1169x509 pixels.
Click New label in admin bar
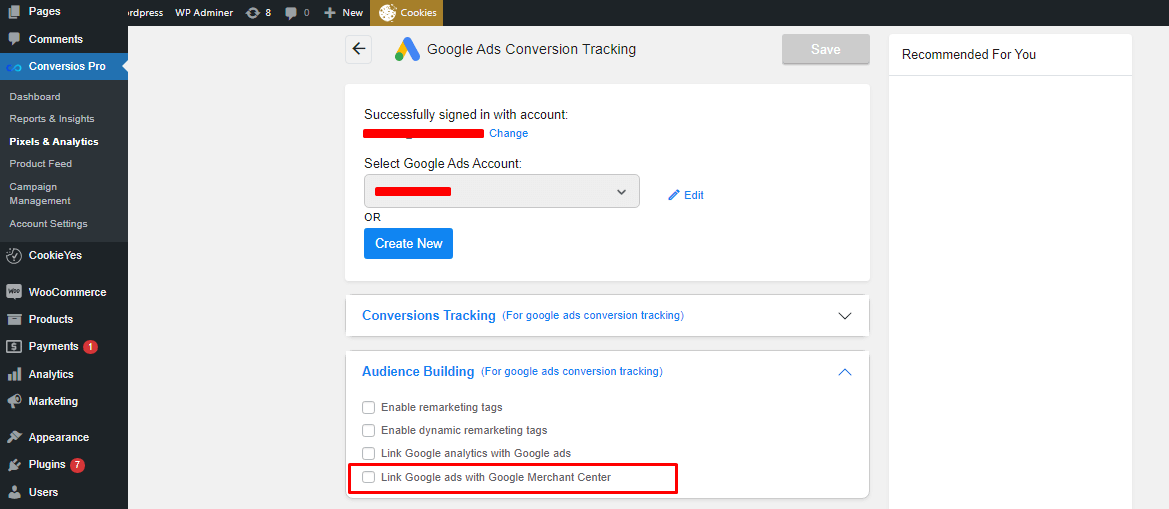(x=353, y=13)
